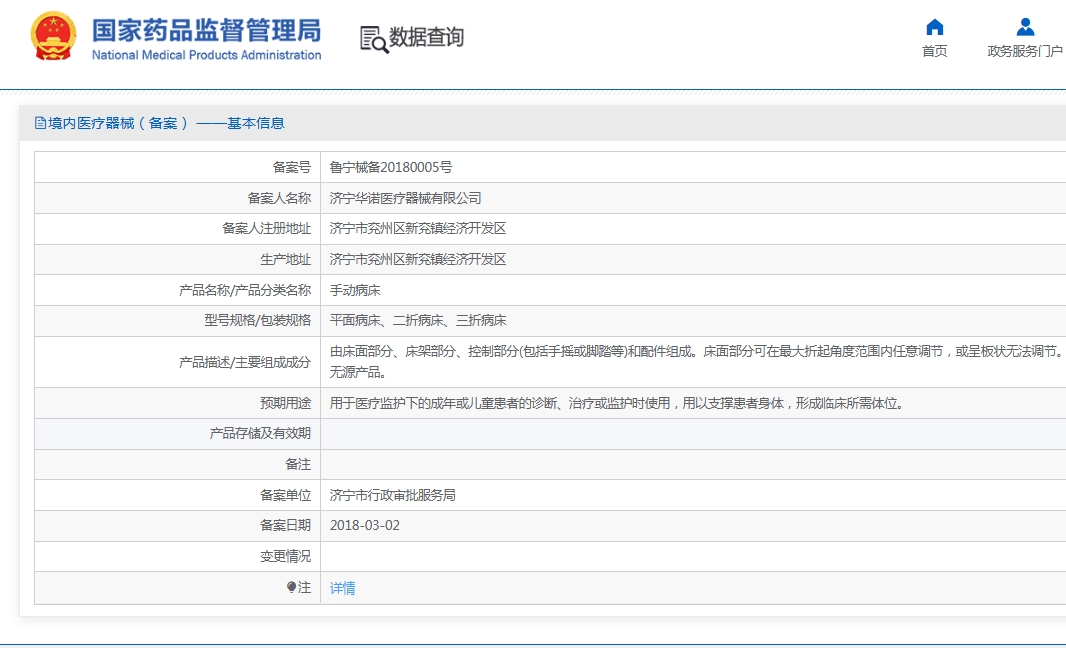Image resolution: width=1066 pixels, height=648 pixels.
Task: Click the 生产地址 label
Action: pos(286,259)
